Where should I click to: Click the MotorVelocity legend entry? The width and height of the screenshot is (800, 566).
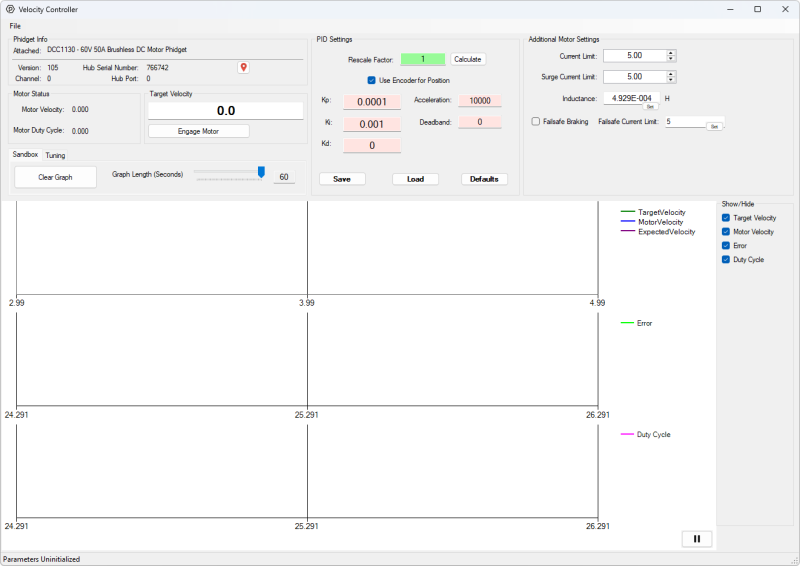point(652,222)
